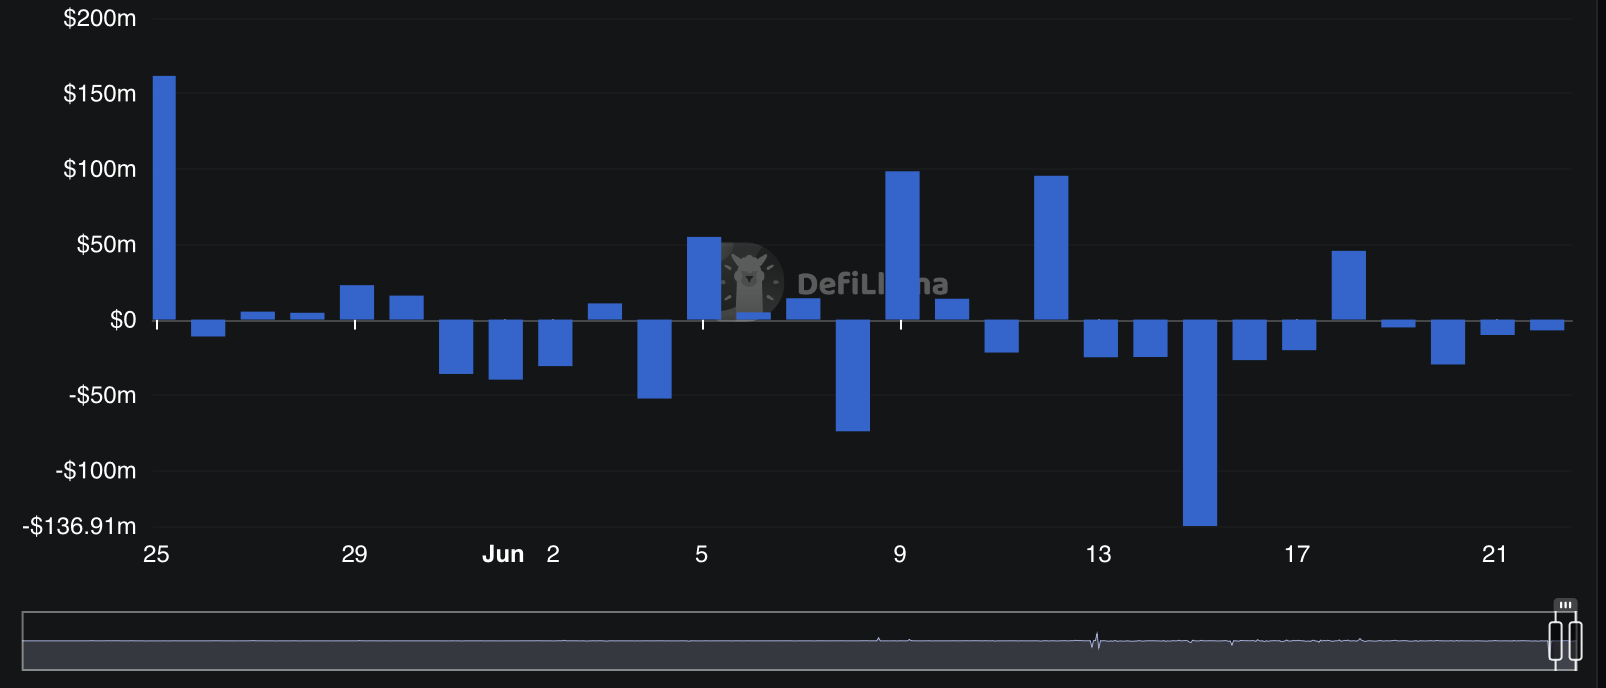
Task: Select the tiny negative Jun 19 bar
Action: pos(1398,324)
